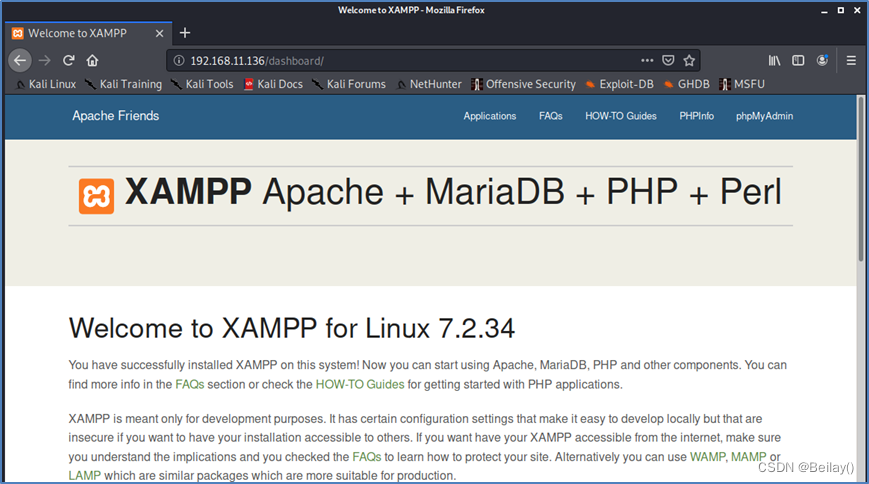This screenshot has height=484, width=869.
Task: Open the NetHunter bookmark
Action: coord(430,84)
